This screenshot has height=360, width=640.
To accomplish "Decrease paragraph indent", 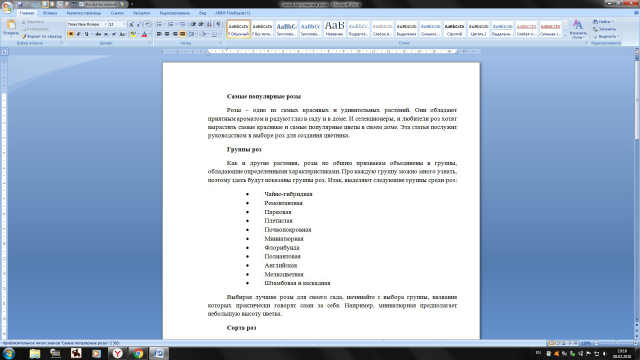I will (x=193, y=24).
